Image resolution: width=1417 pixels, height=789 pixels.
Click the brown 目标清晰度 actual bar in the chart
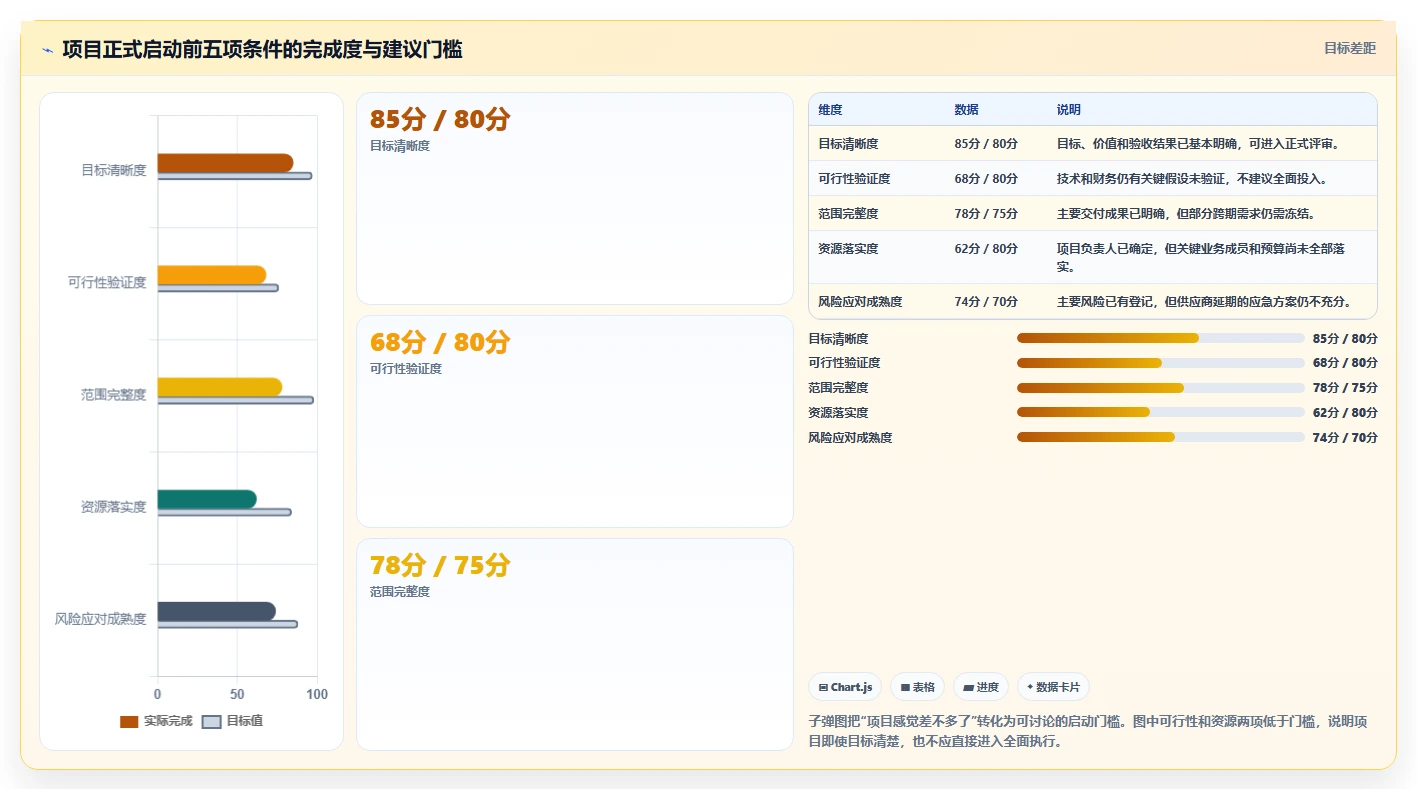[x=225, y=163]
